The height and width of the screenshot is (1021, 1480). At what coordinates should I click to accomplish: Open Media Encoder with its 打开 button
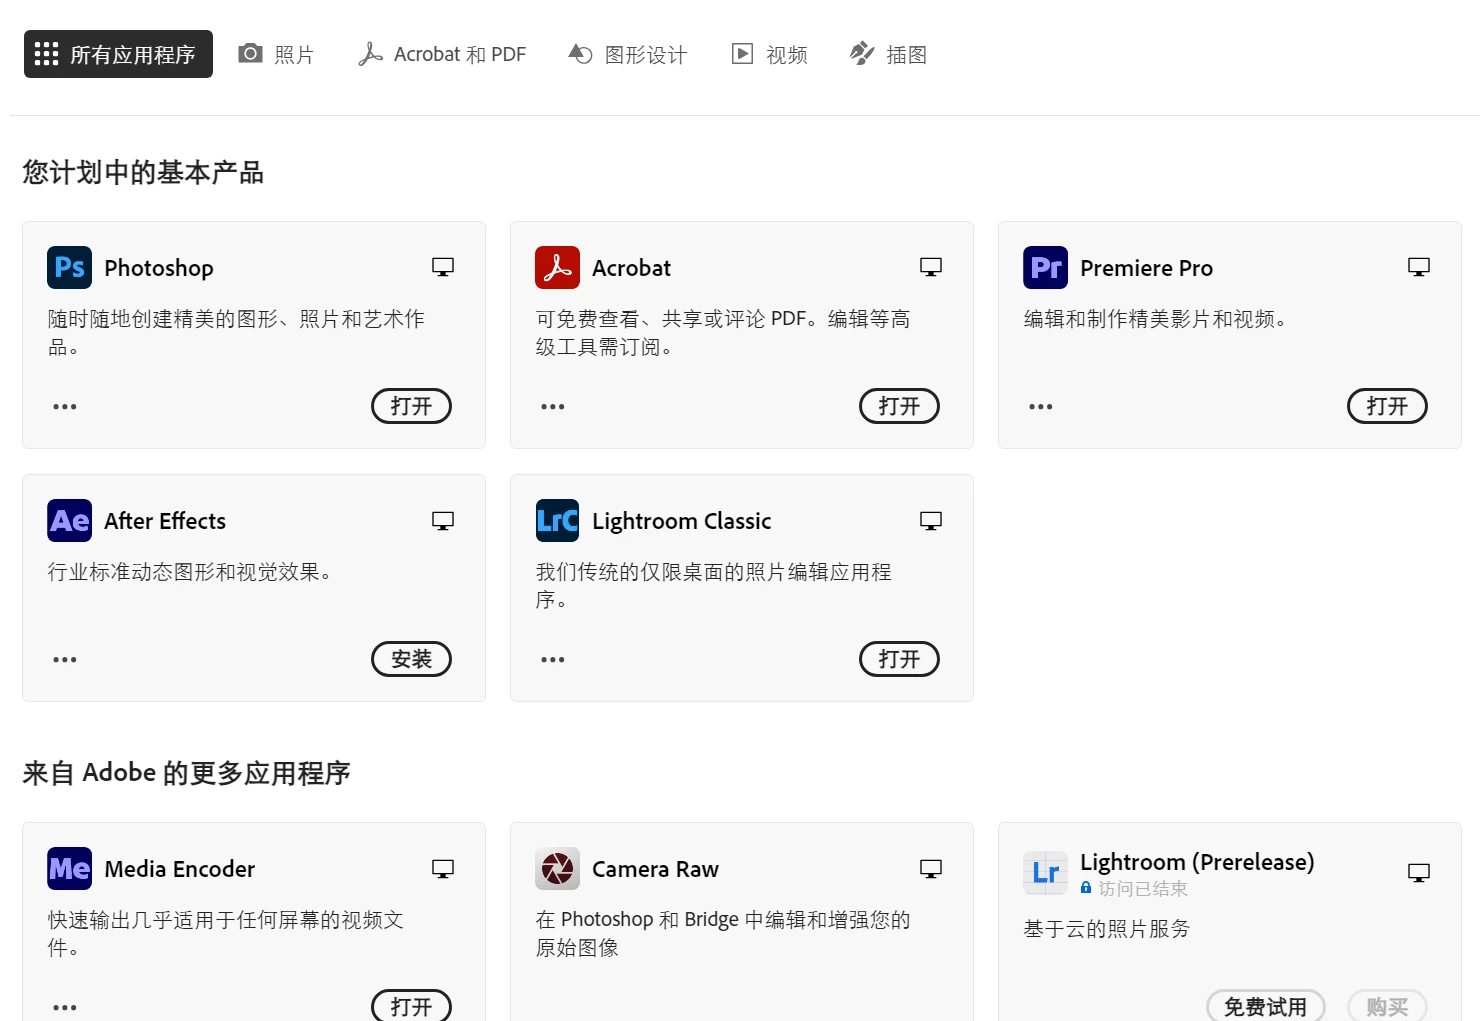point(411,1006)
